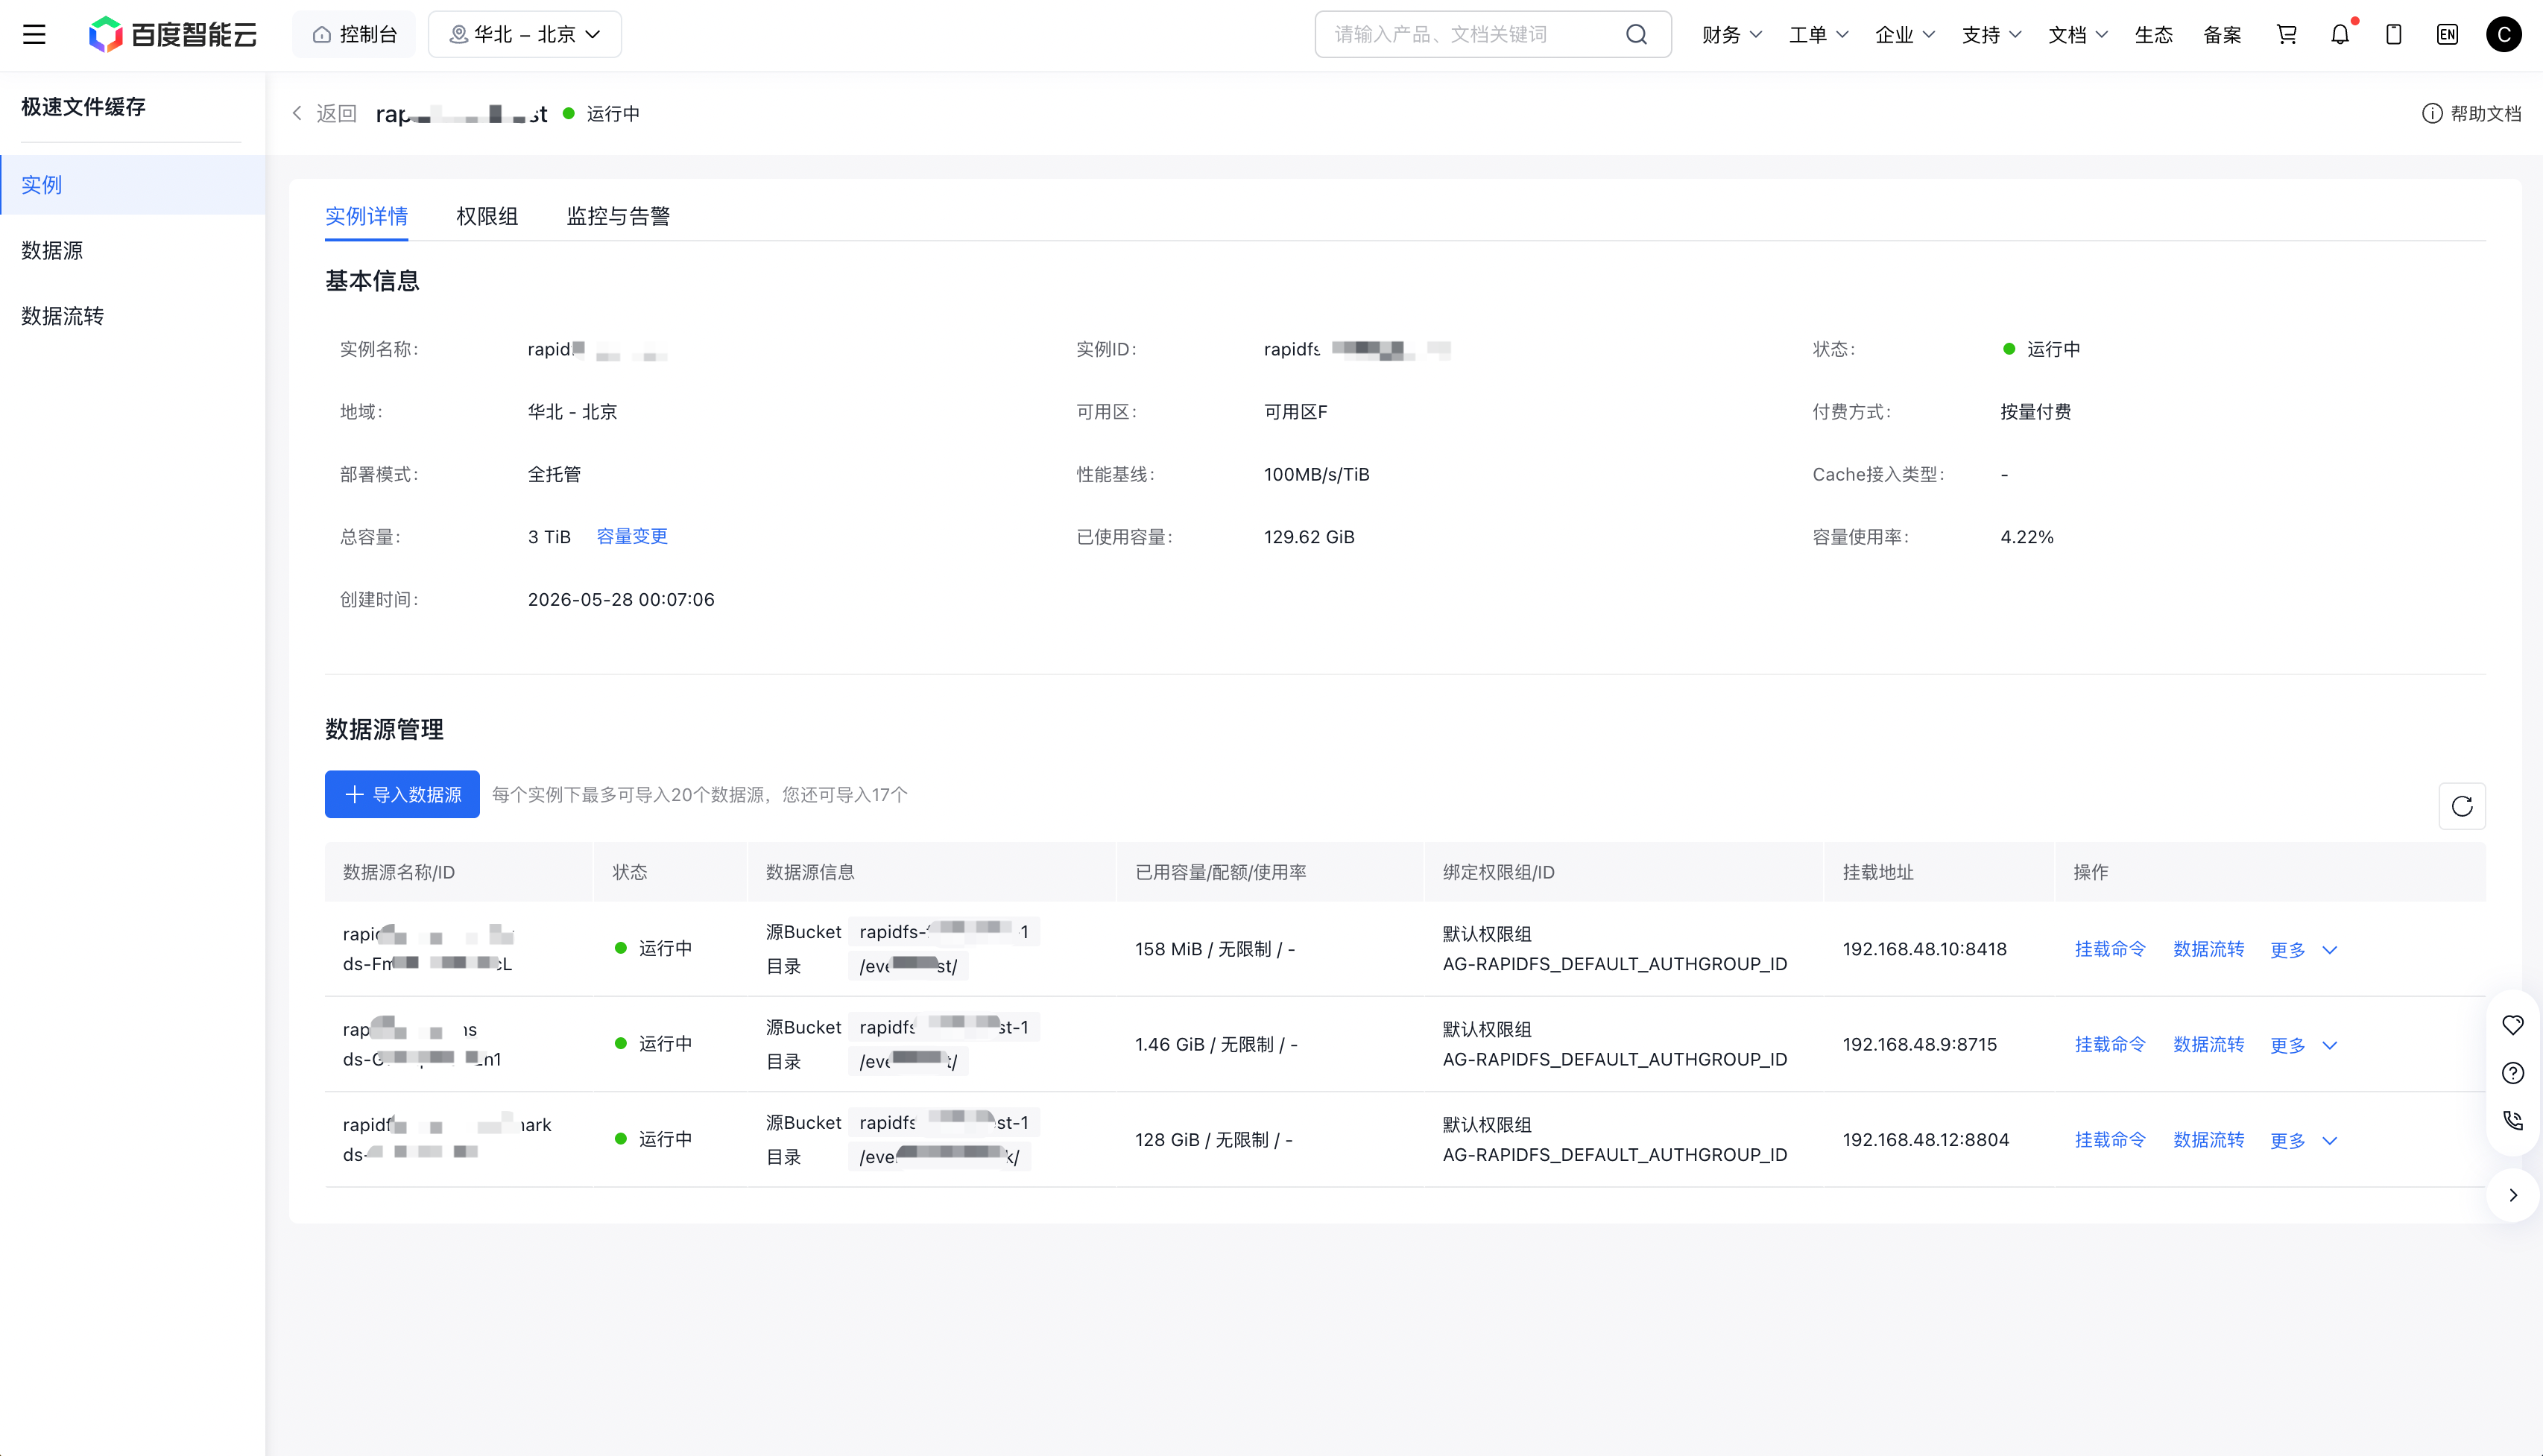
Task: Open the user avatar C menu
Action: click(x=2504, y=35)
